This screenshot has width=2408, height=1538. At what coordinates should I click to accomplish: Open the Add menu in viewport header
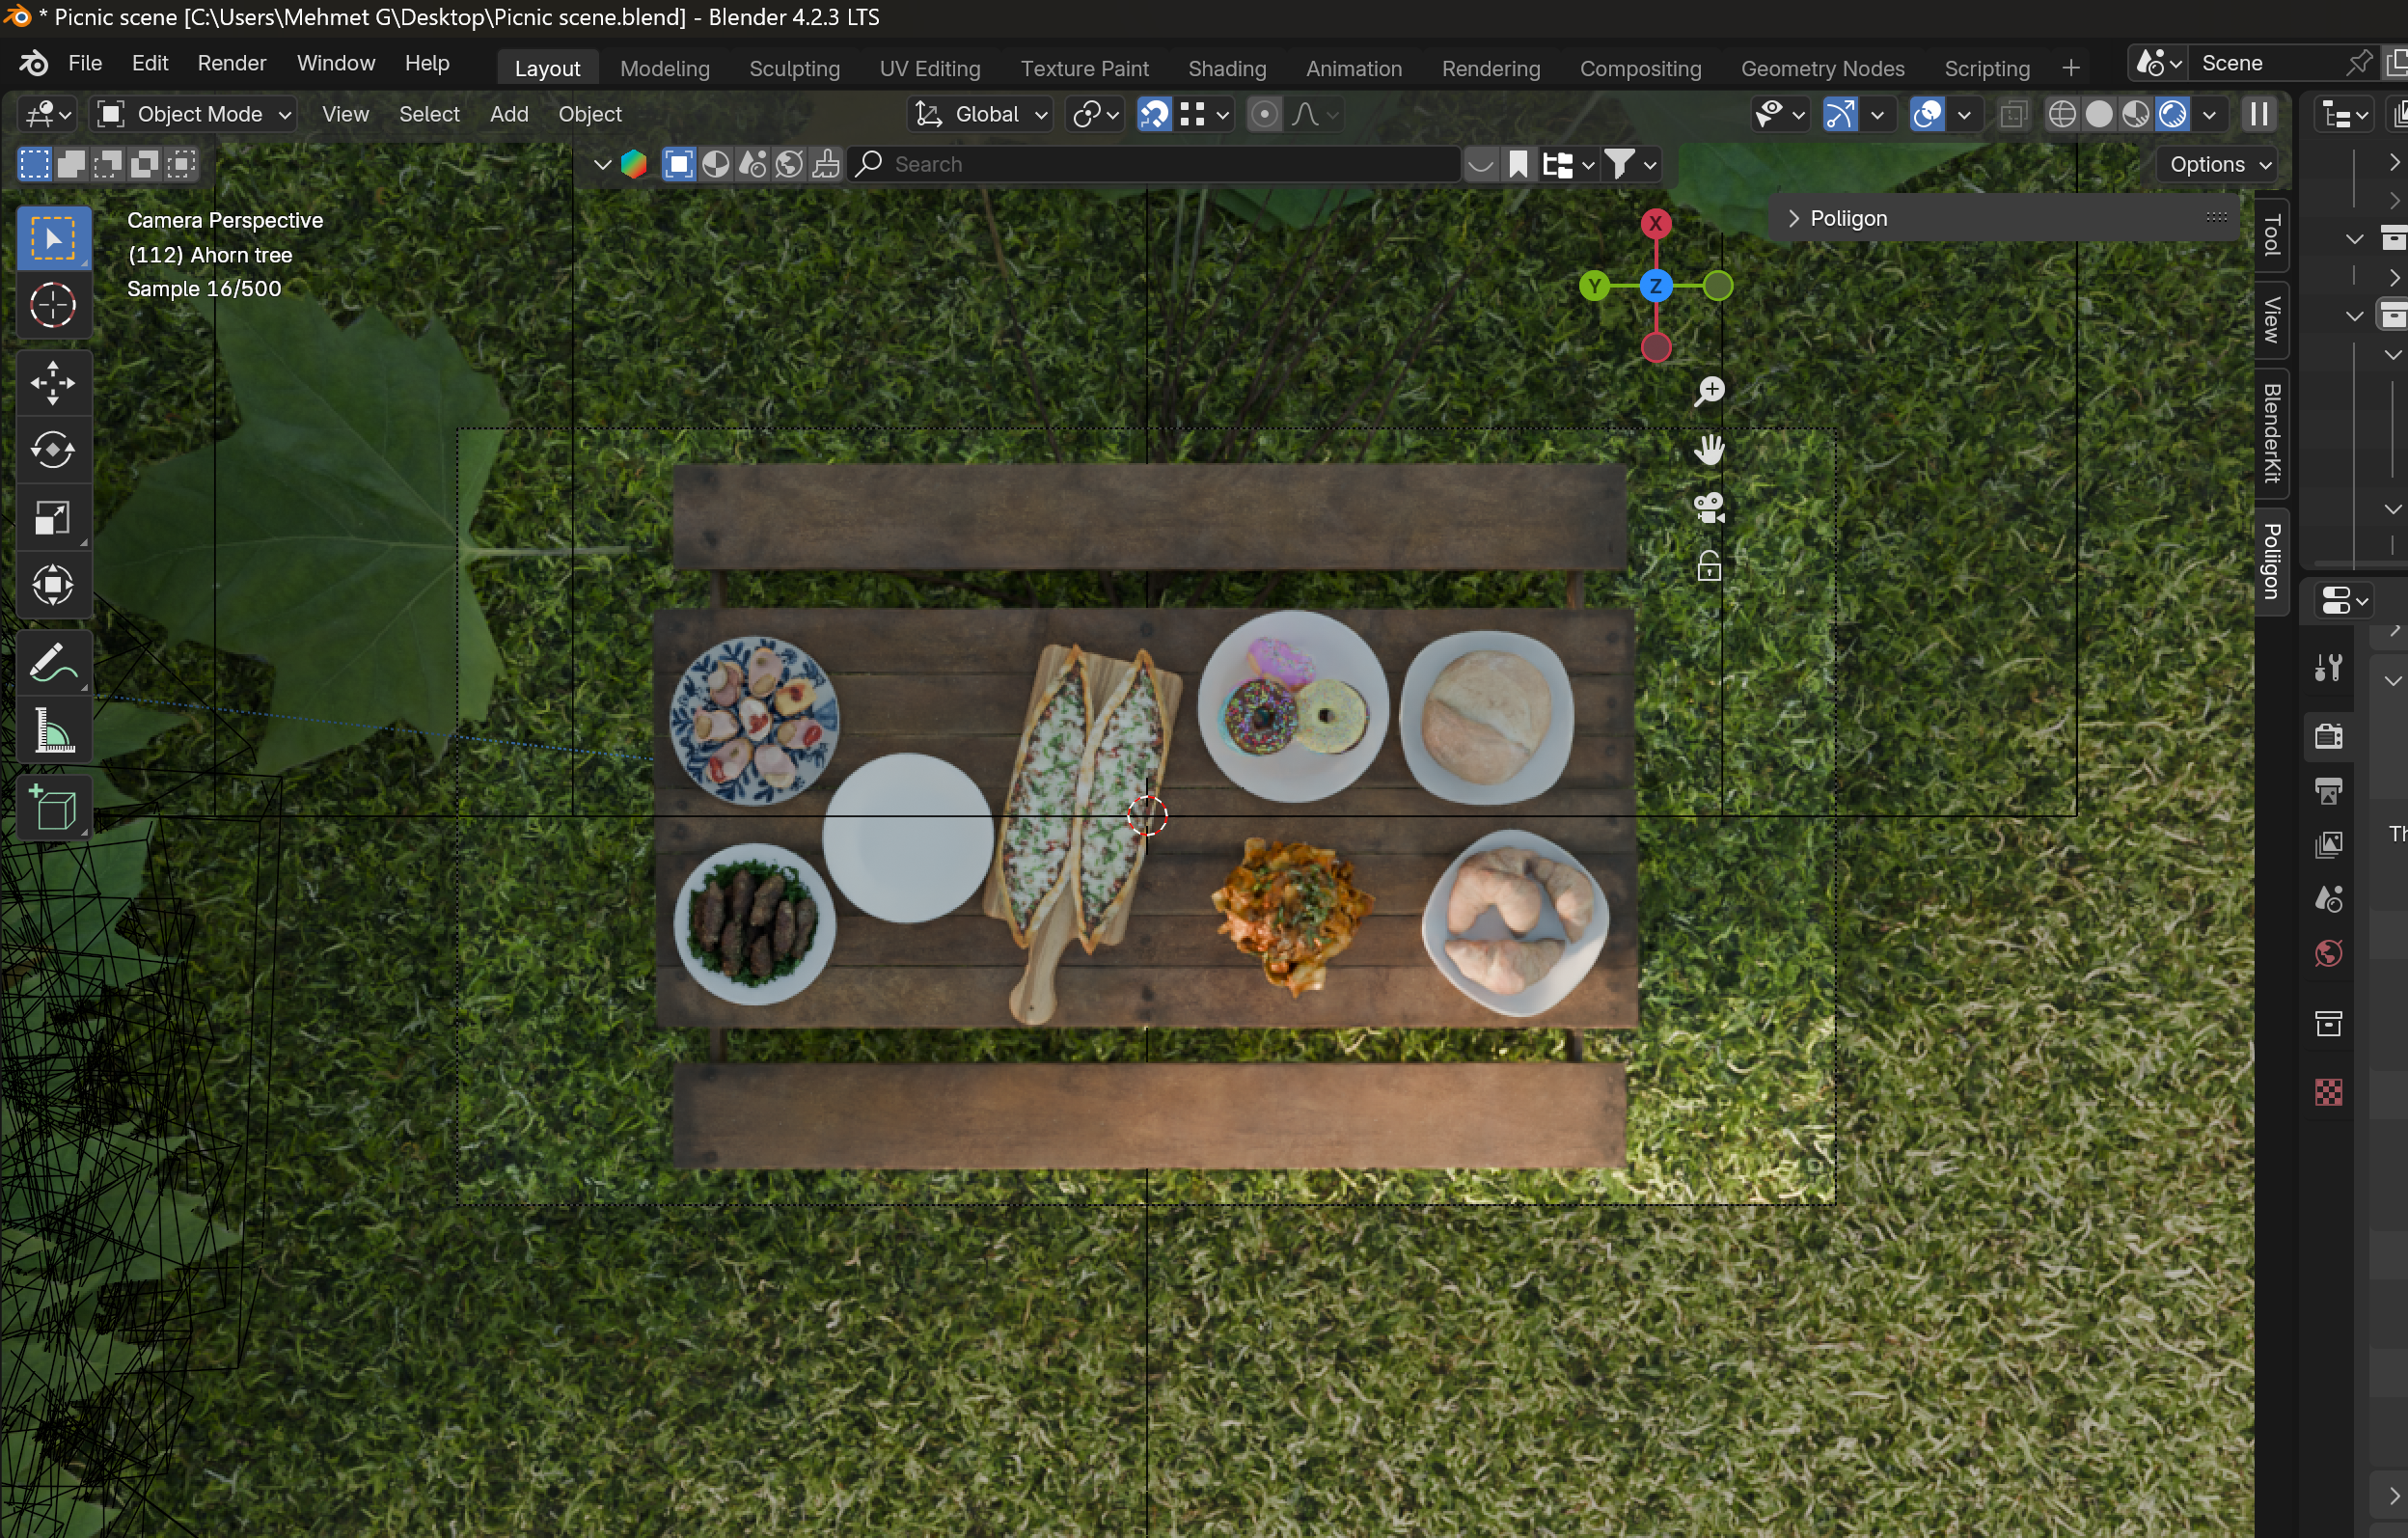(x=508, y=114)
